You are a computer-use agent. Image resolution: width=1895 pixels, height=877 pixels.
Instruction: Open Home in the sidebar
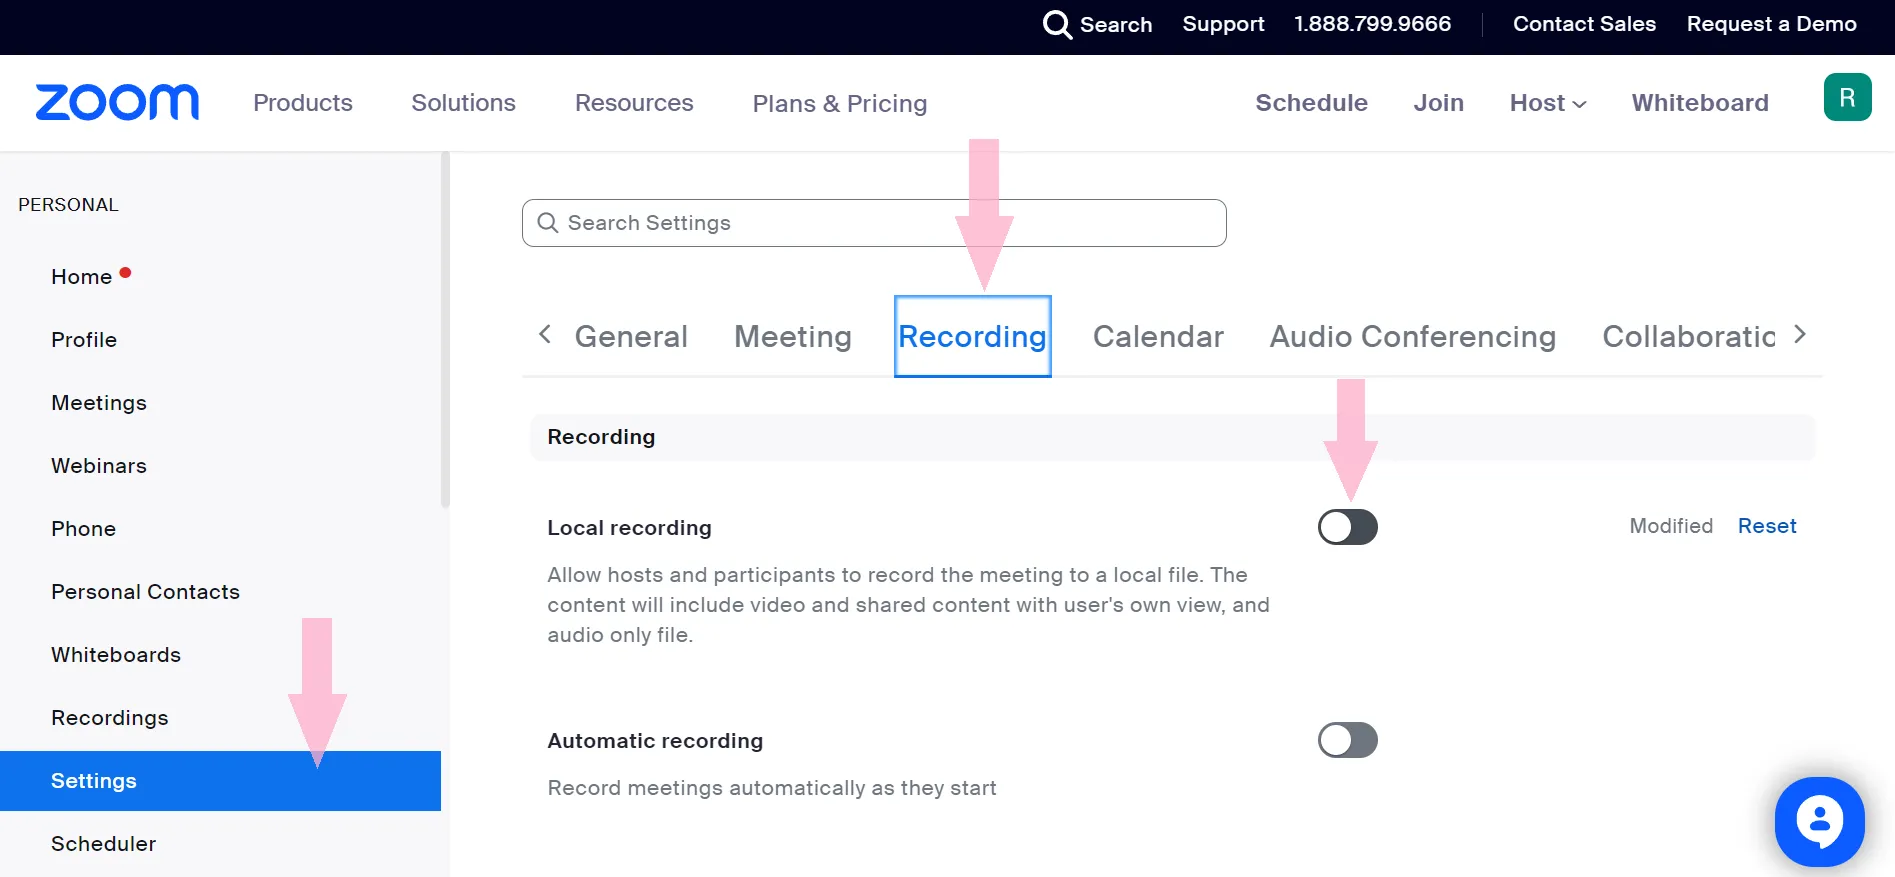(x=81, y=277)
